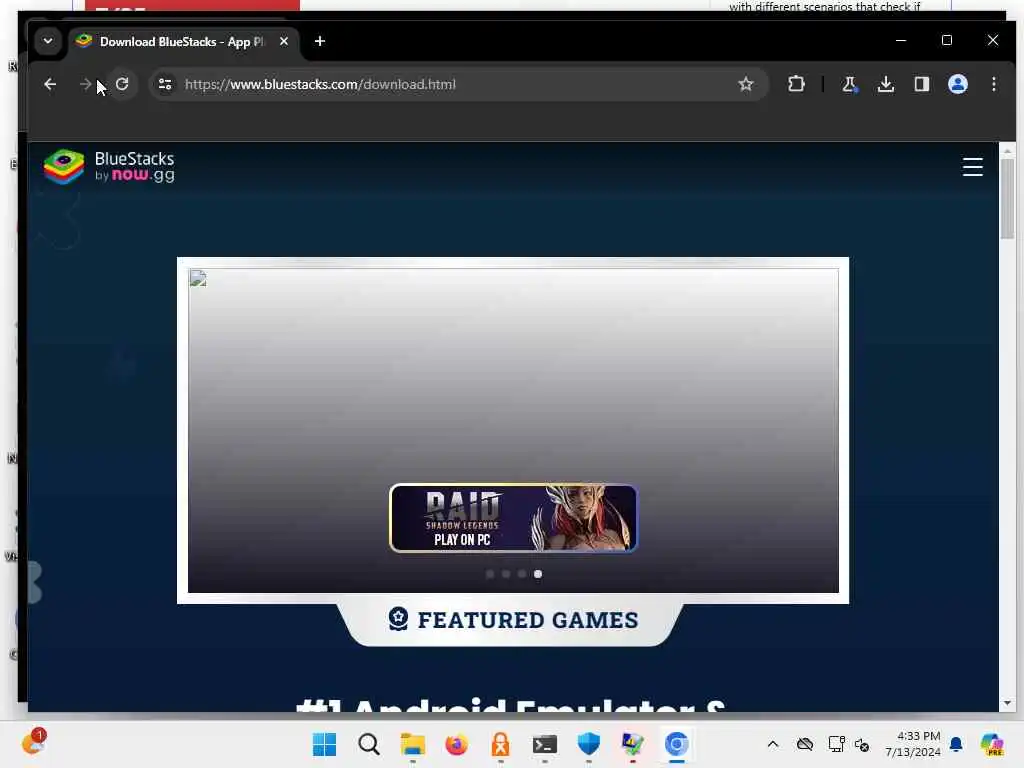Open the weather widget on the taskbar
1024x768 pixels.
pos(34,743)
